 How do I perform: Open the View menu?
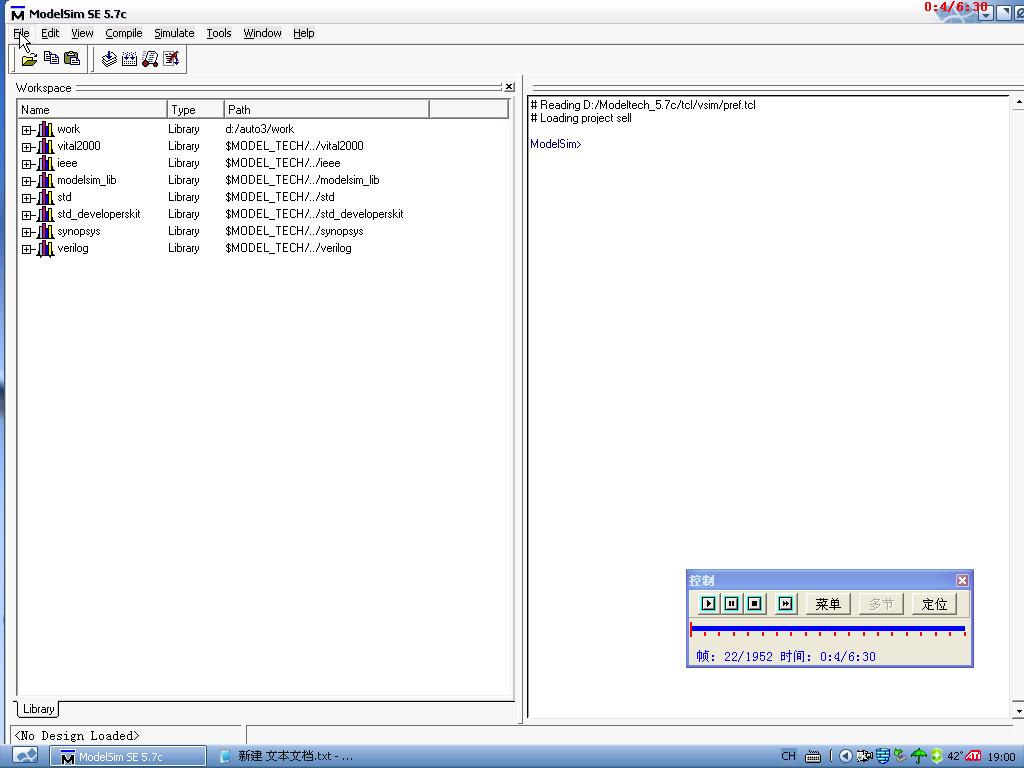(x=82, y=33)
